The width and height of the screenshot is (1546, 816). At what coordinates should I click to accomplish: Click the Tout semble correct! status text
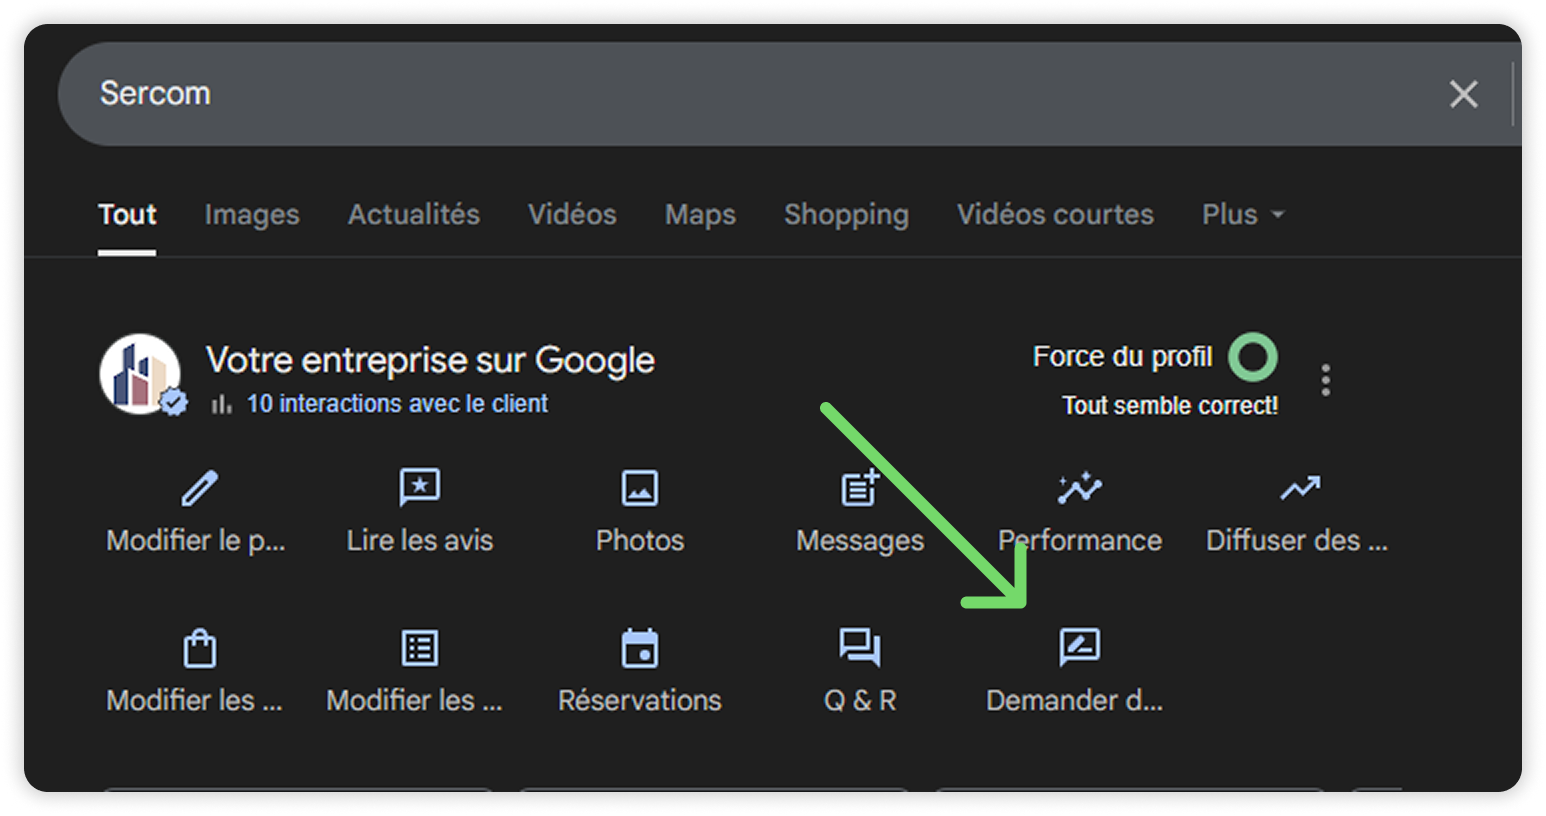[x=1170, y=406]
